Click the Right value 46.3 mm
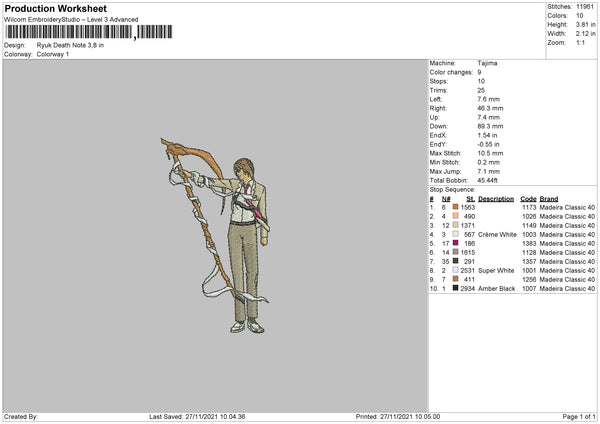600x424 pixels. point(490,108)
